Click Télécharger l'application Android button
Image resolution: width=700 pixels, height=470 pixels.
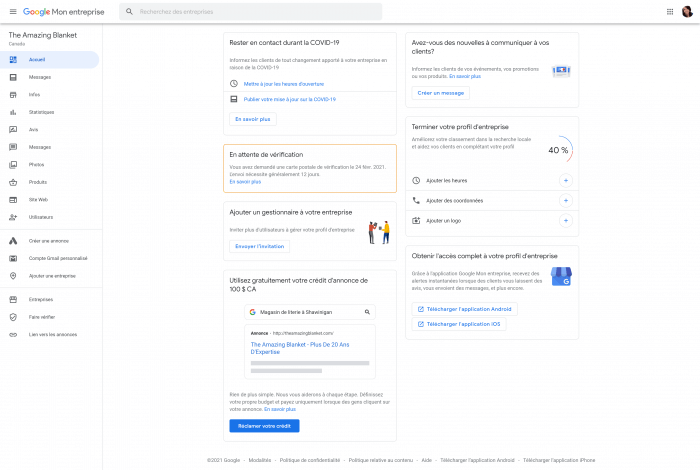point(465,309)
